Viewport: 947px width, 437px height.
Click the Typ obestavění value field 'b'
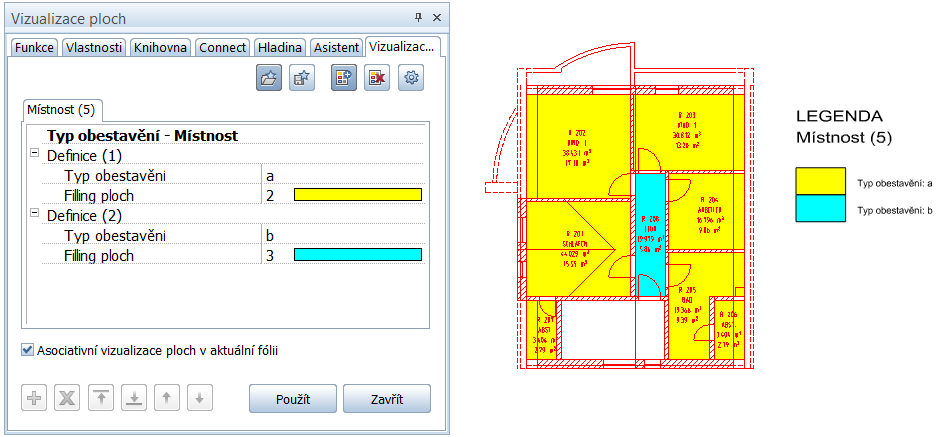pos(340,236)
